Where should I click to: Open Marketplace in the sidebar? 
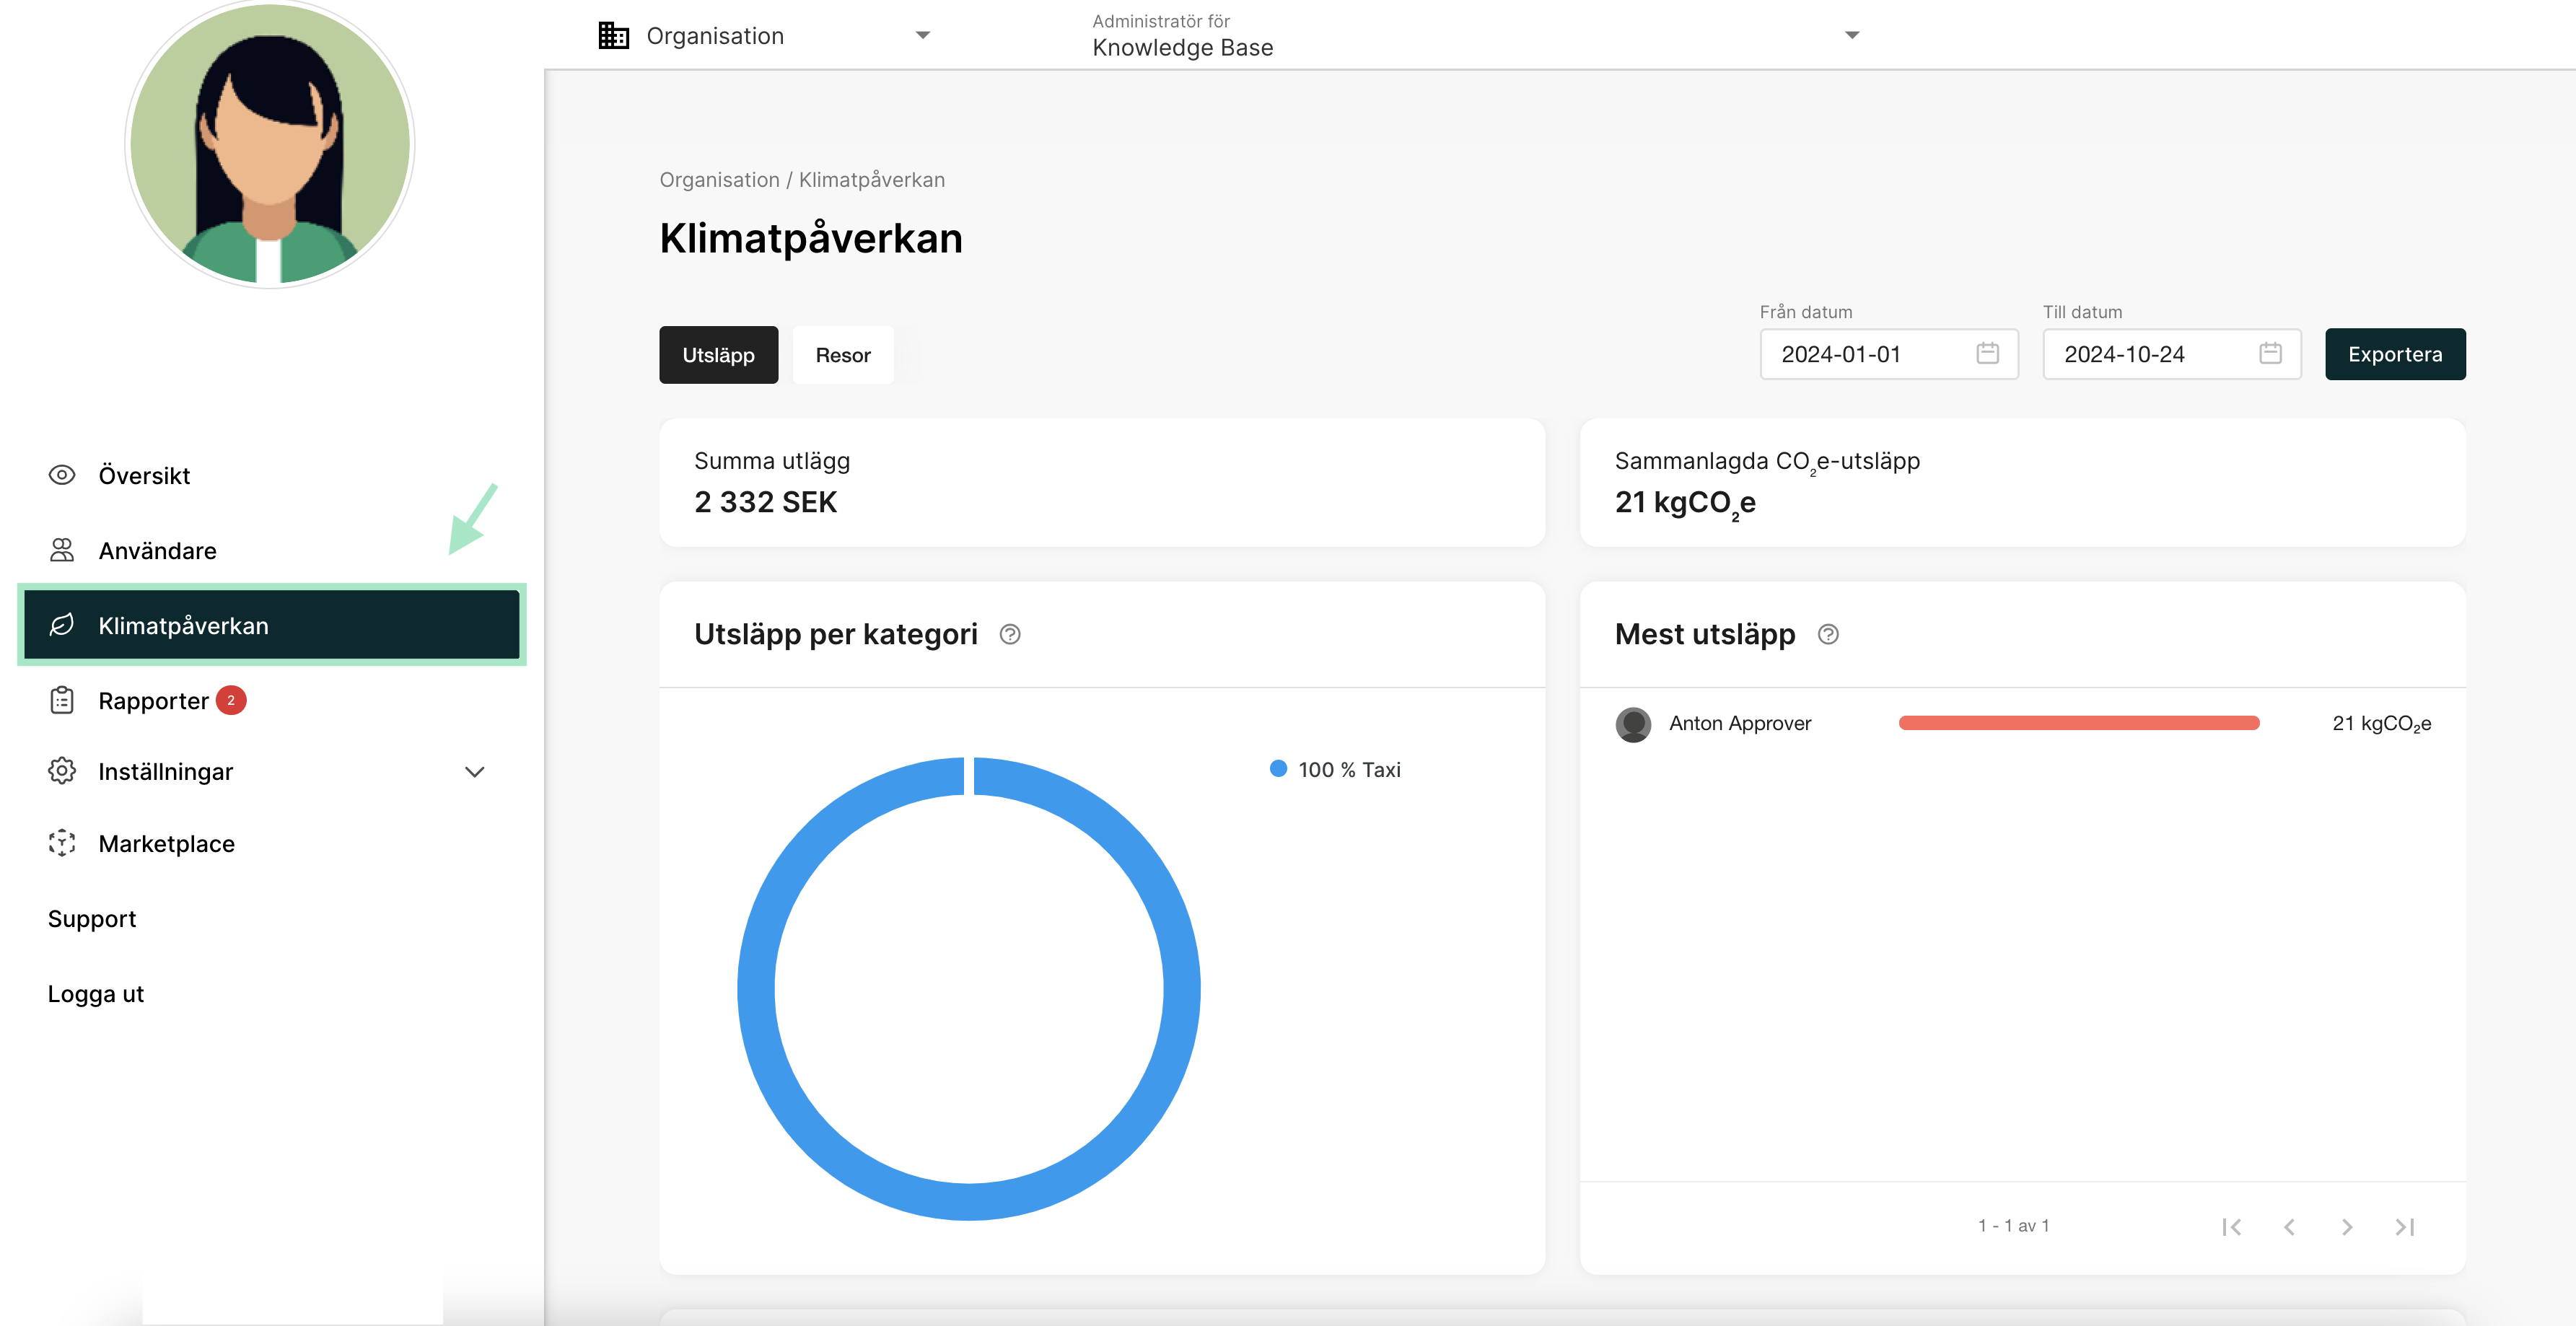(x=272, y=843)
